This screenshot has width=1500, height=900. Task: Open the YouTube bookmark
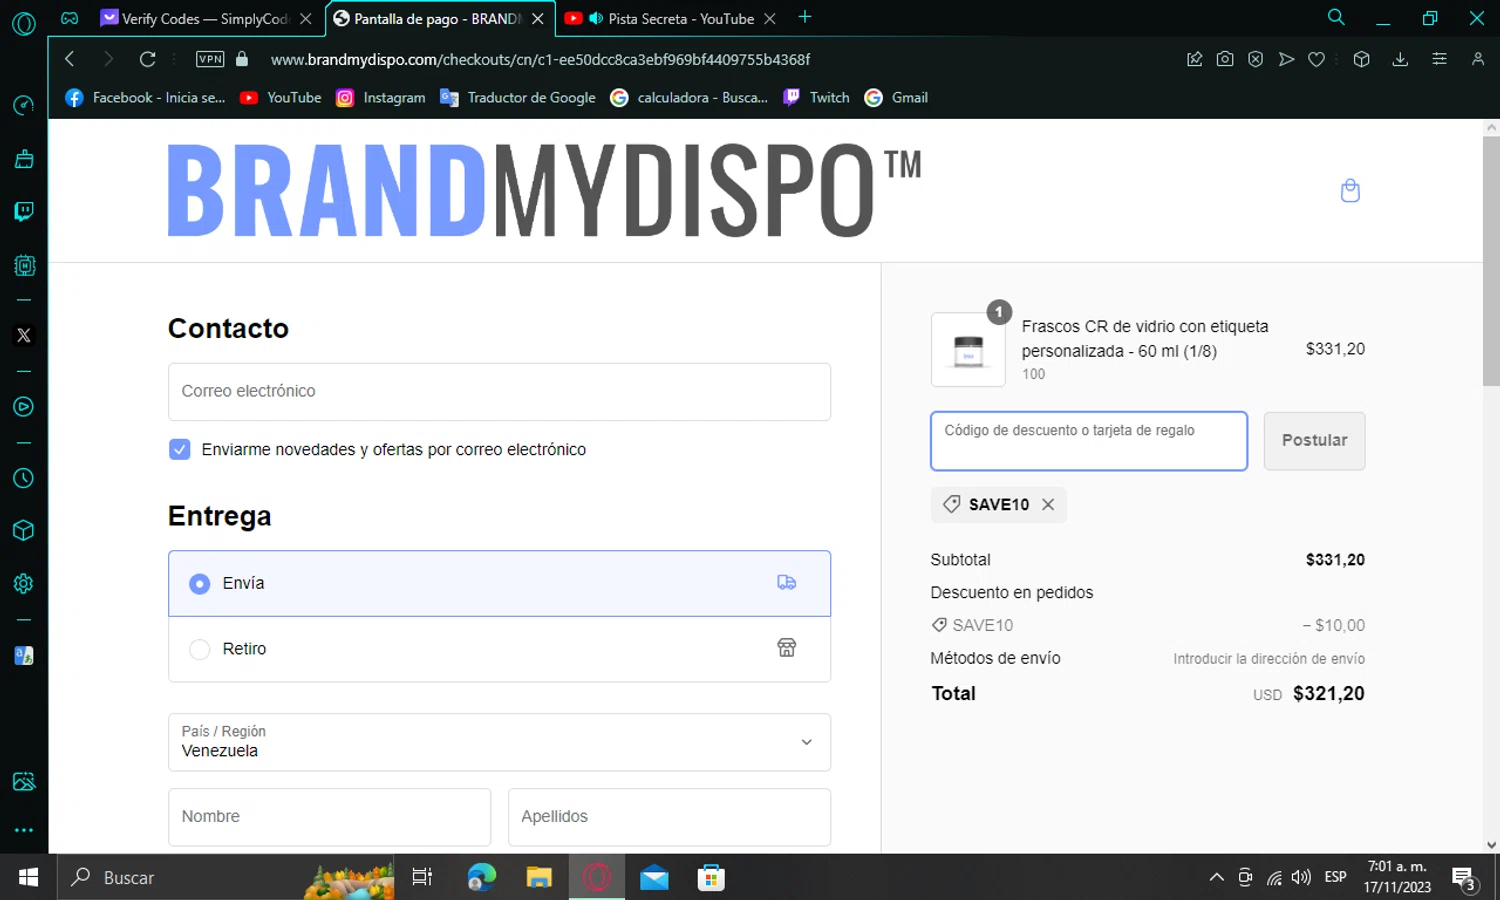281,97
